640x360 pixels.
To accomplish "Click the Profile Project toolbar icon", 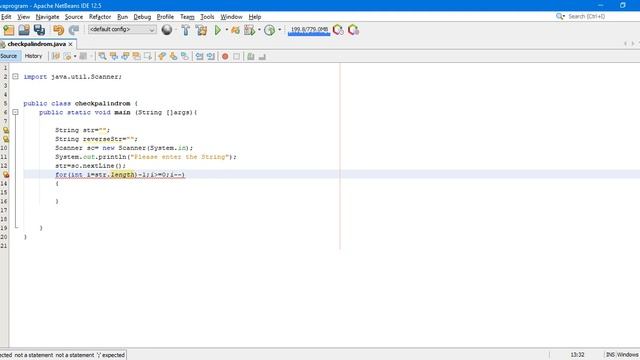I will click(x=249, y=30).
